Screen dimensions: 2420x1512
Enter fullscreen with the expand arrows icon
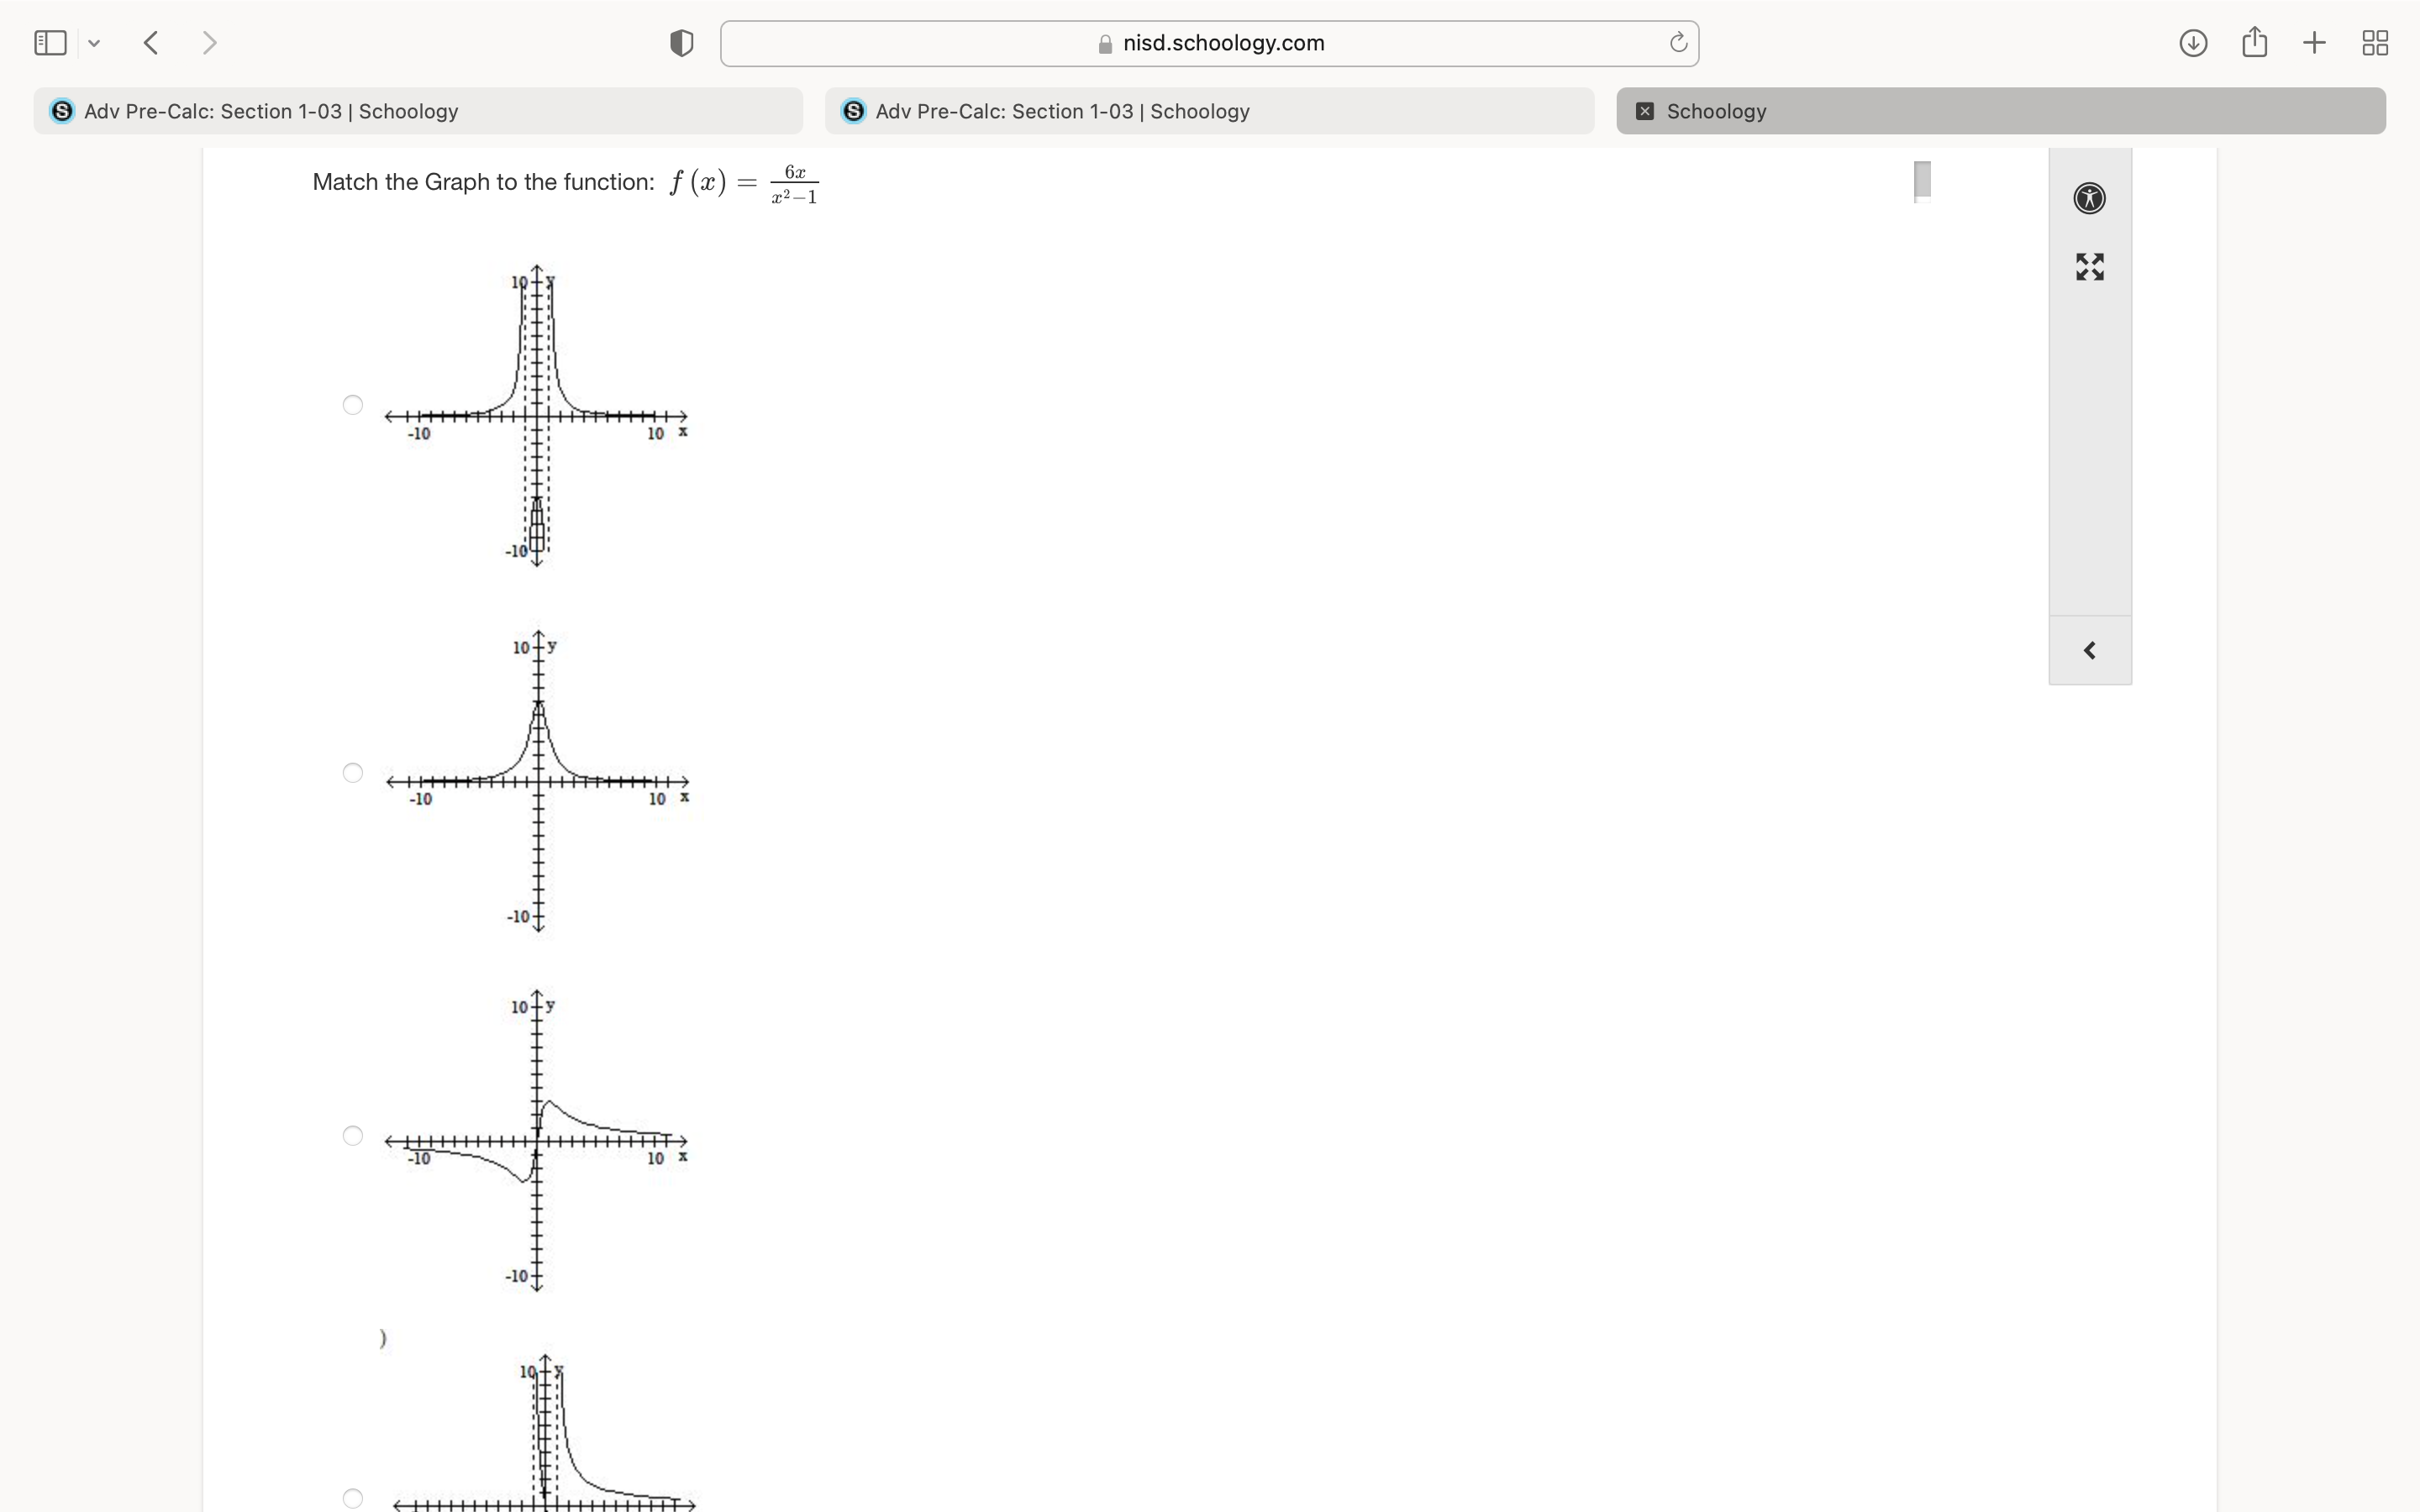click(x=2089, y=267)
